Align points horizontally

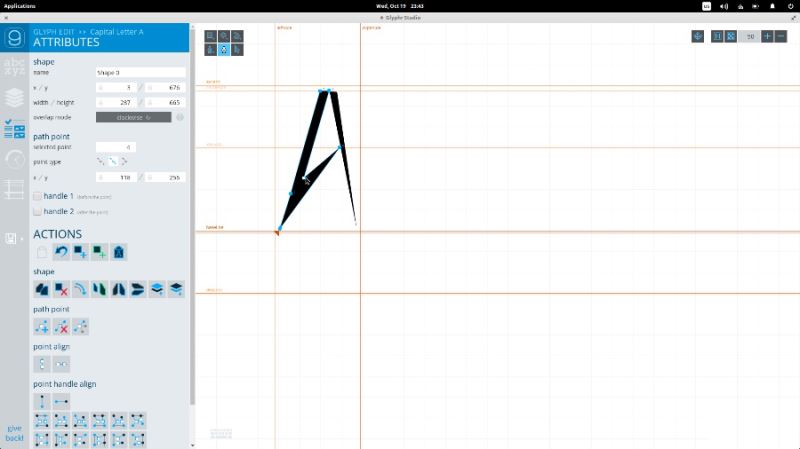pos(61,364)
